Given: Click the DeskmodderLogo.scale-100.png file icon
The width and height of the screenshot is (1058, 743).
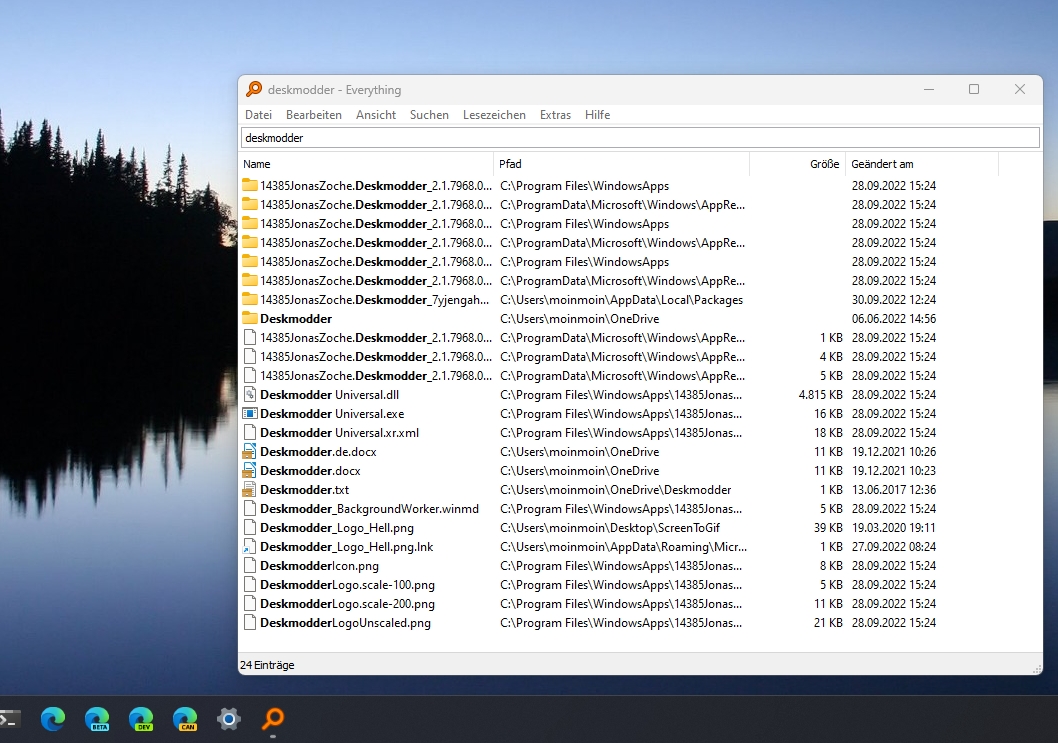Looking at the screenshot, I should coord(250,584).
